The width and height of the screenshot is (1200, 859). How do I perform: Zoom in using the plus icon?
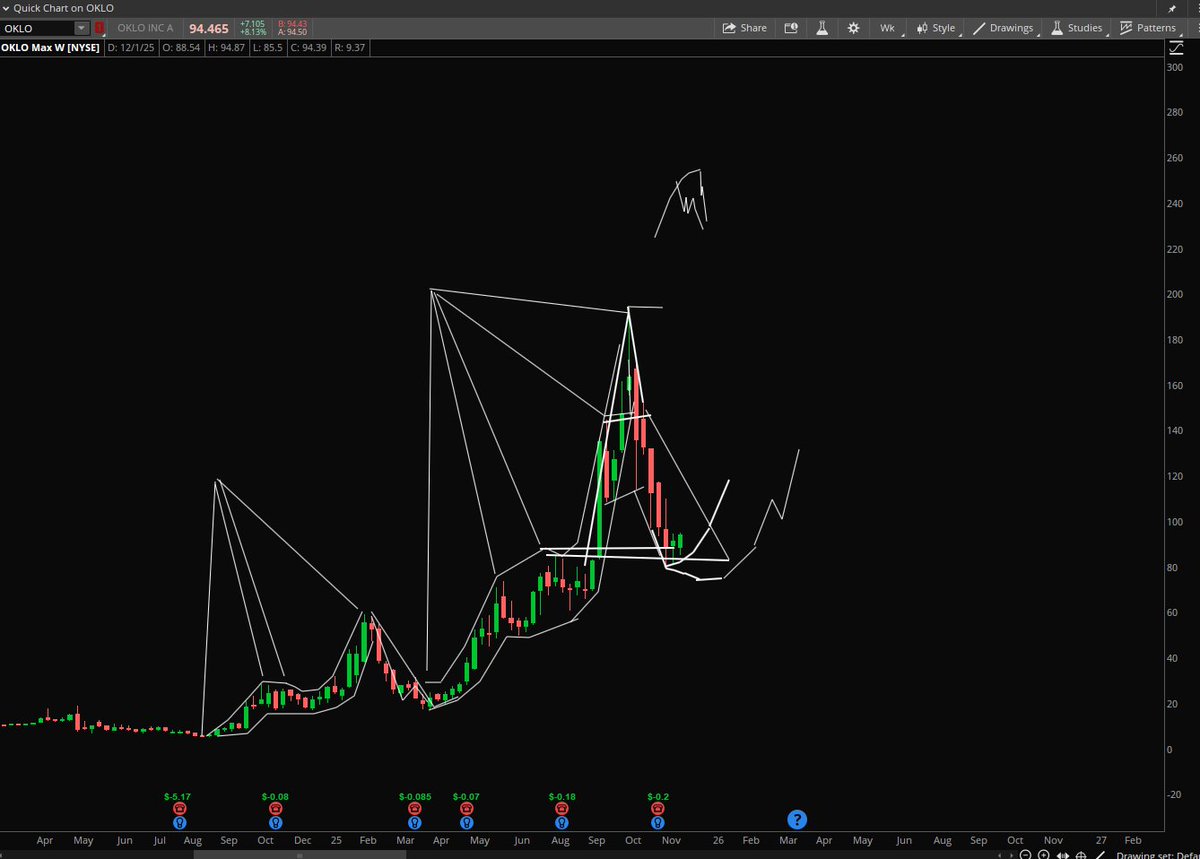1044,855
